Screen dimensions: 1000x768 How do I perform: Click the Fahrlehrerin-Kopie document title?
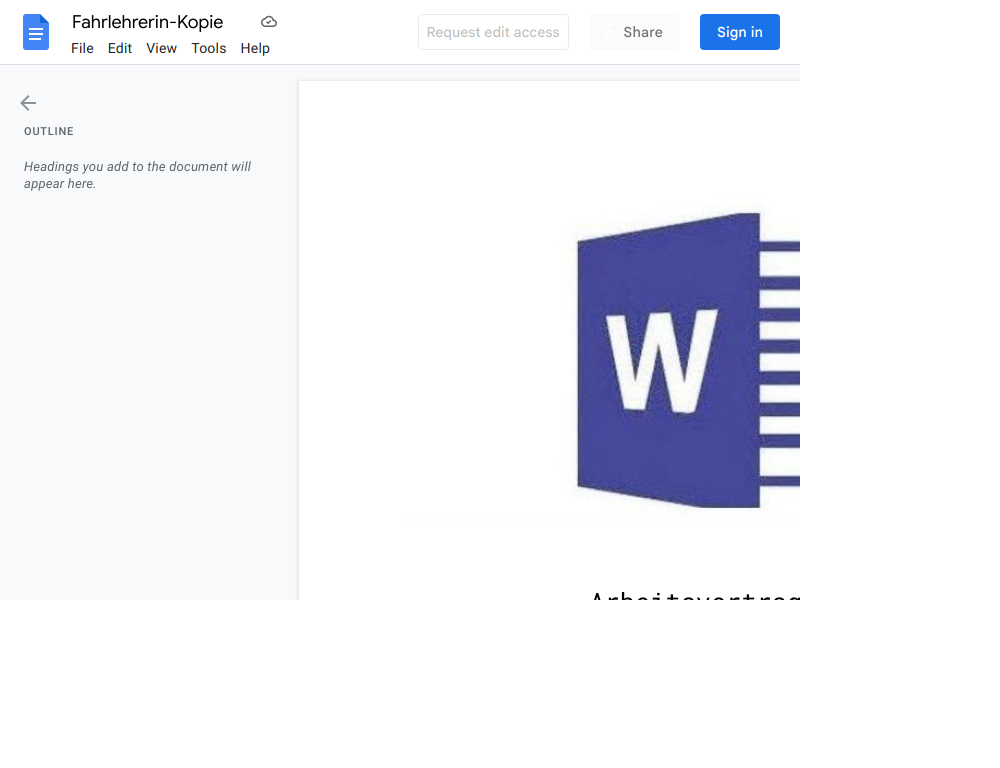coord(147,22)
